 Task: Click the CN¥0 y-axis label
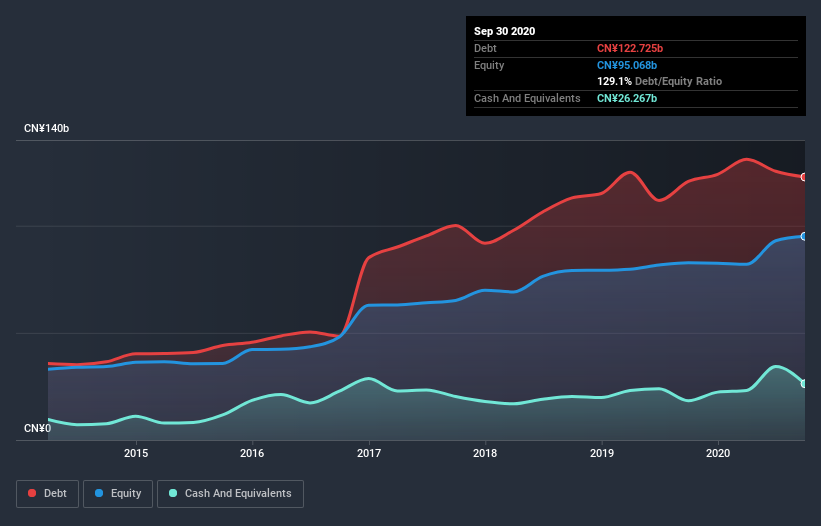click(x=38, y=428)
